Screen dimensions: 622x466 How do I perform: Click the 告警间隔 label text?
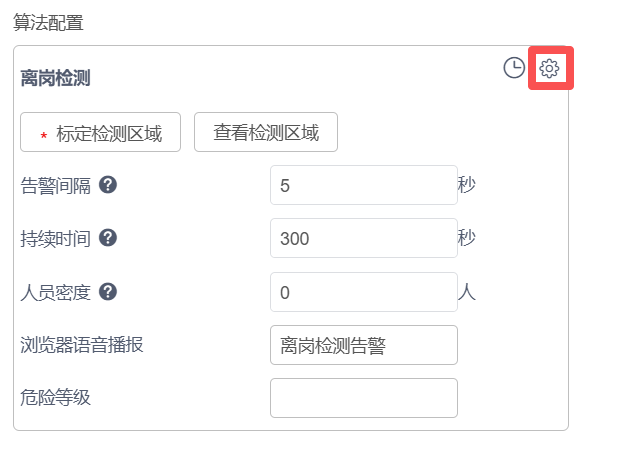pos(56,185)
